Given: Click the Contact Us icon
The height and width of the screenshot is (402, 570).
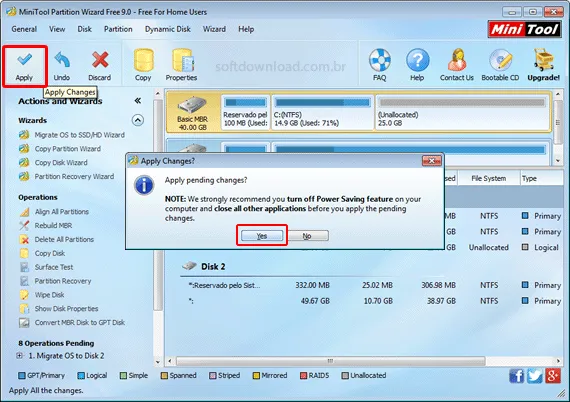Looking at the screenshot, I should 457,65.
